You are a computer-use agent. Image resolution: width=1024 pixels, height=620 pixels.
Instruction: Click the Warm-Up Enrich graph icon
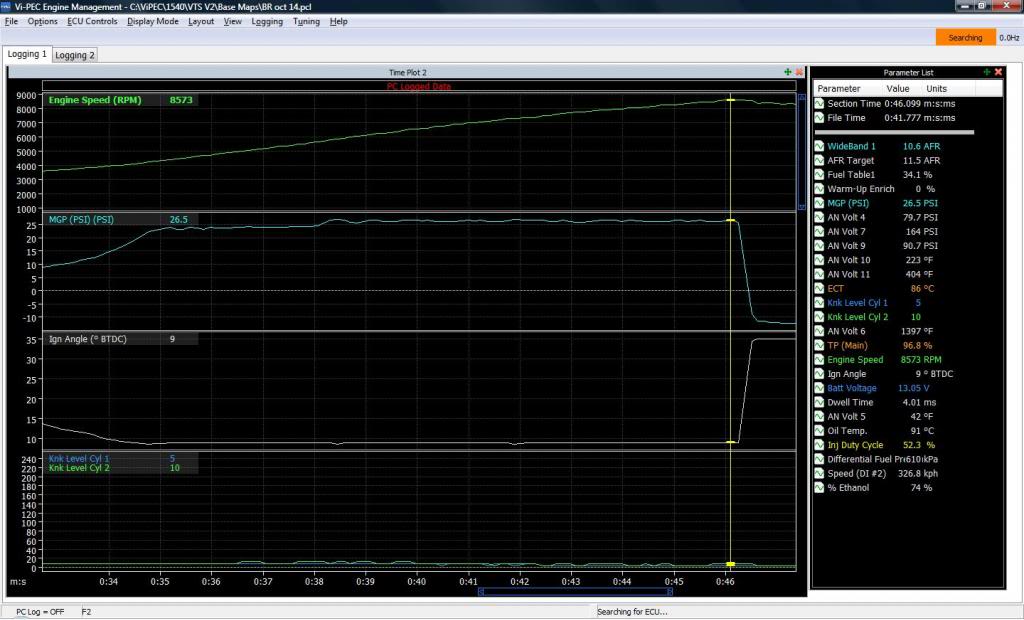[x=819, y=189]
